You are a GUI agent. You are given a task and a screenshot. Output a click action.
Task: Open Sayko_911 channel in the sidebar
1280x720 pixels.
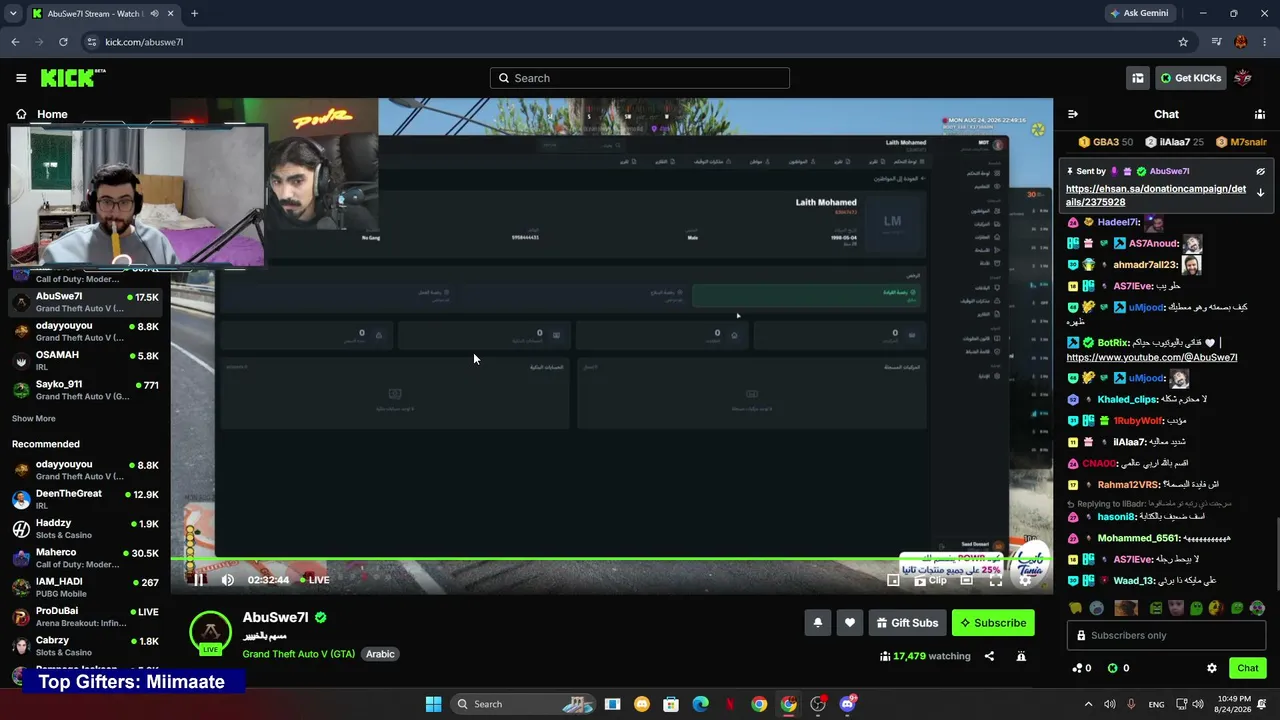pyautogui.click(x=85, y=390)
